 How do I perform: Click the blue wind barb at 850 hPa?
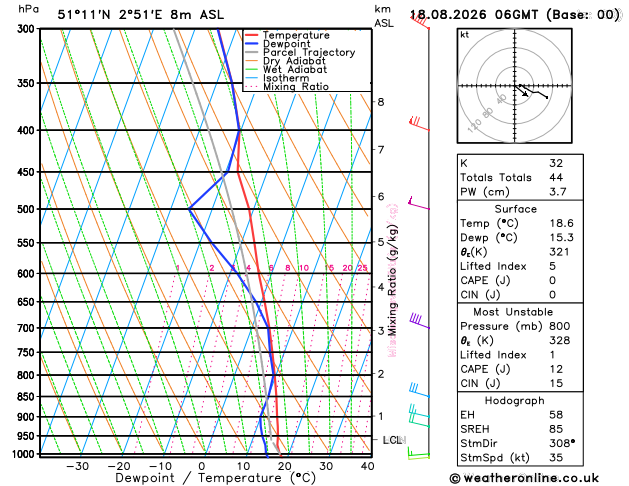click(420, 390)
